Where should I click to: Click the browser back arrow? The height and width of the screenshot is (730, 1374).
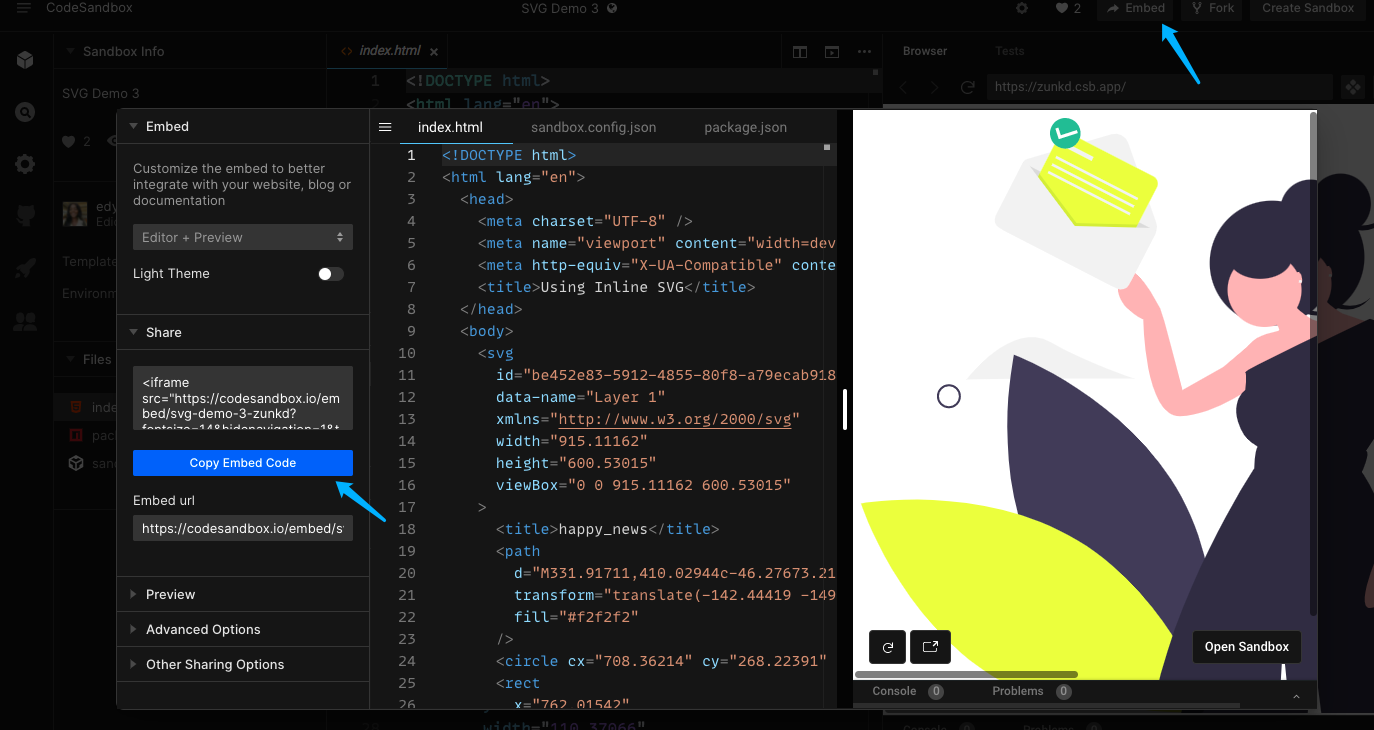point(903,87)
